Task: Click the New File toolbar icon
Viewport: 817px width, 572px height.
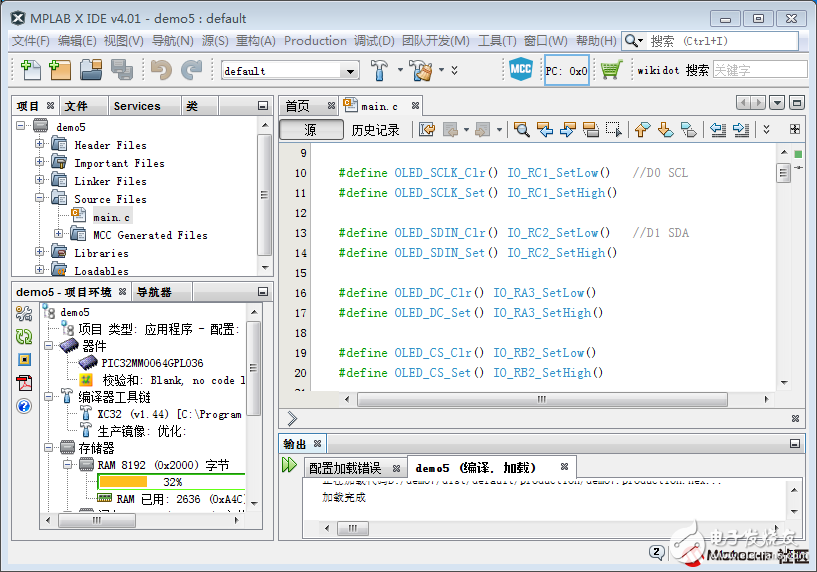Action: (31, 70)
